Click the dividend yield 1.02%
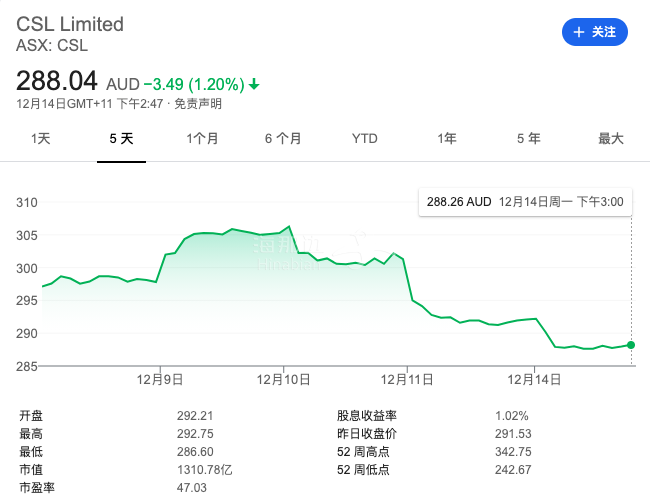The height and width of the screenshot is (502, 650). coord(512,415)
